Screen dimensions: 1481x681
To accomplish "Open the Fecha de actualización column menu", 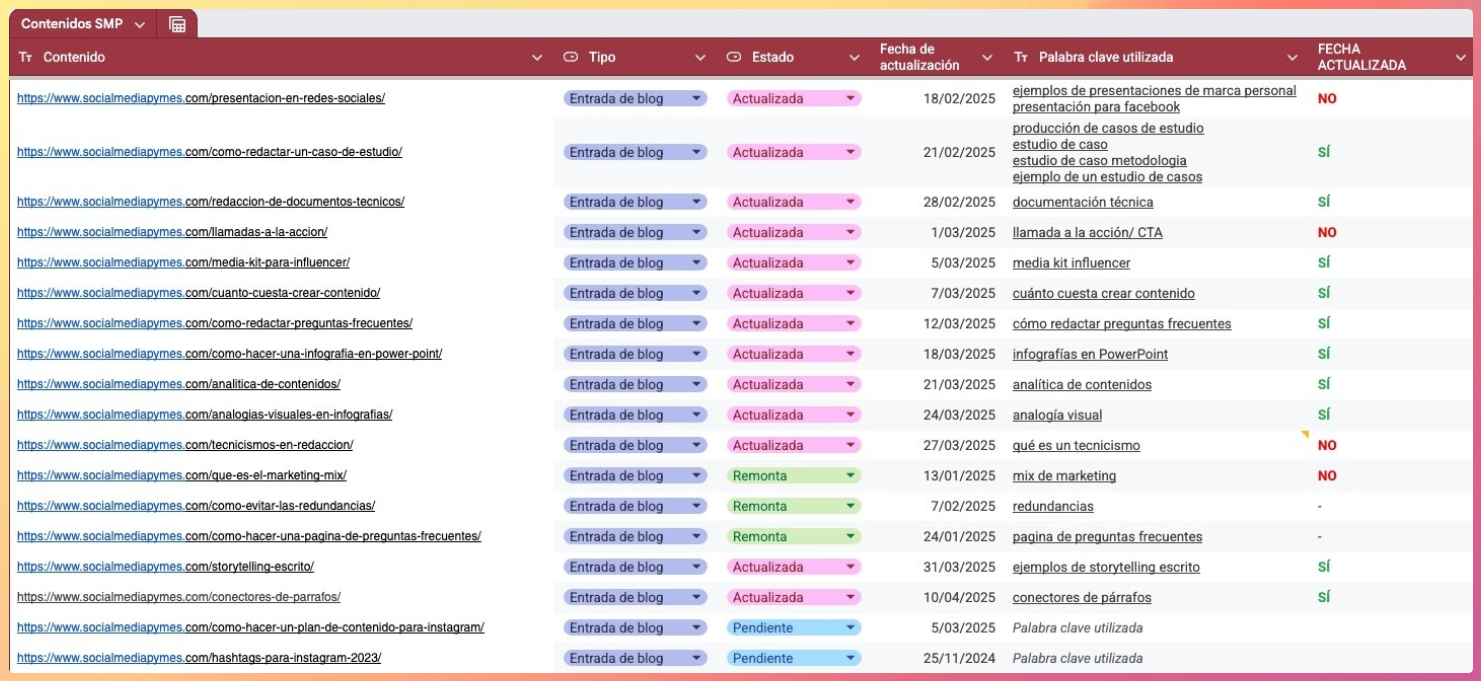I will click(x=987, y=58).
